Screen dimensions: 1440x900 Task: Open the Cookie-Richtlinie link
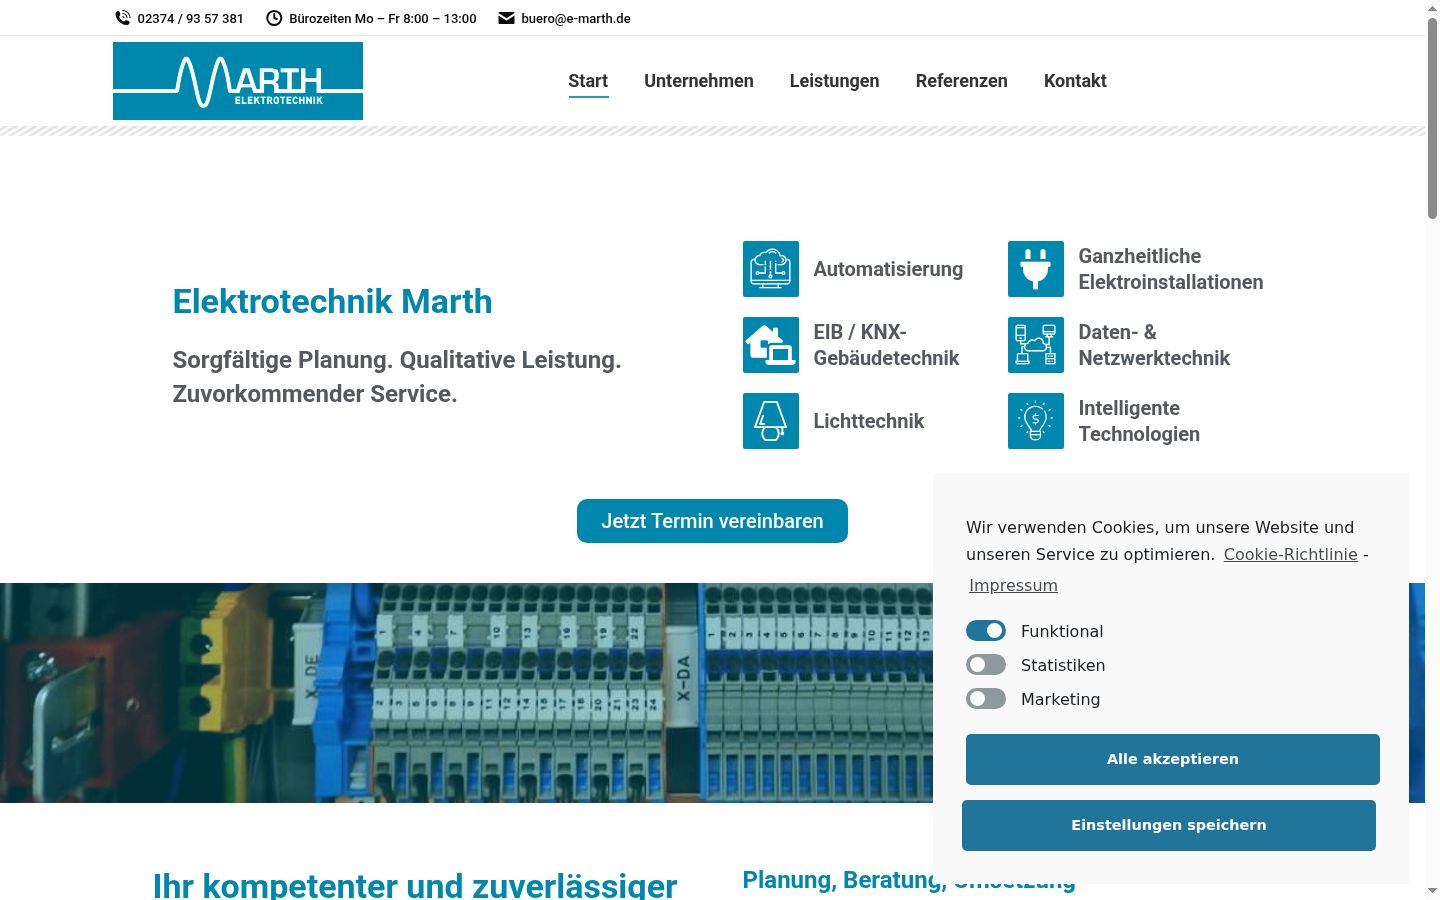tap(1291, 554)
